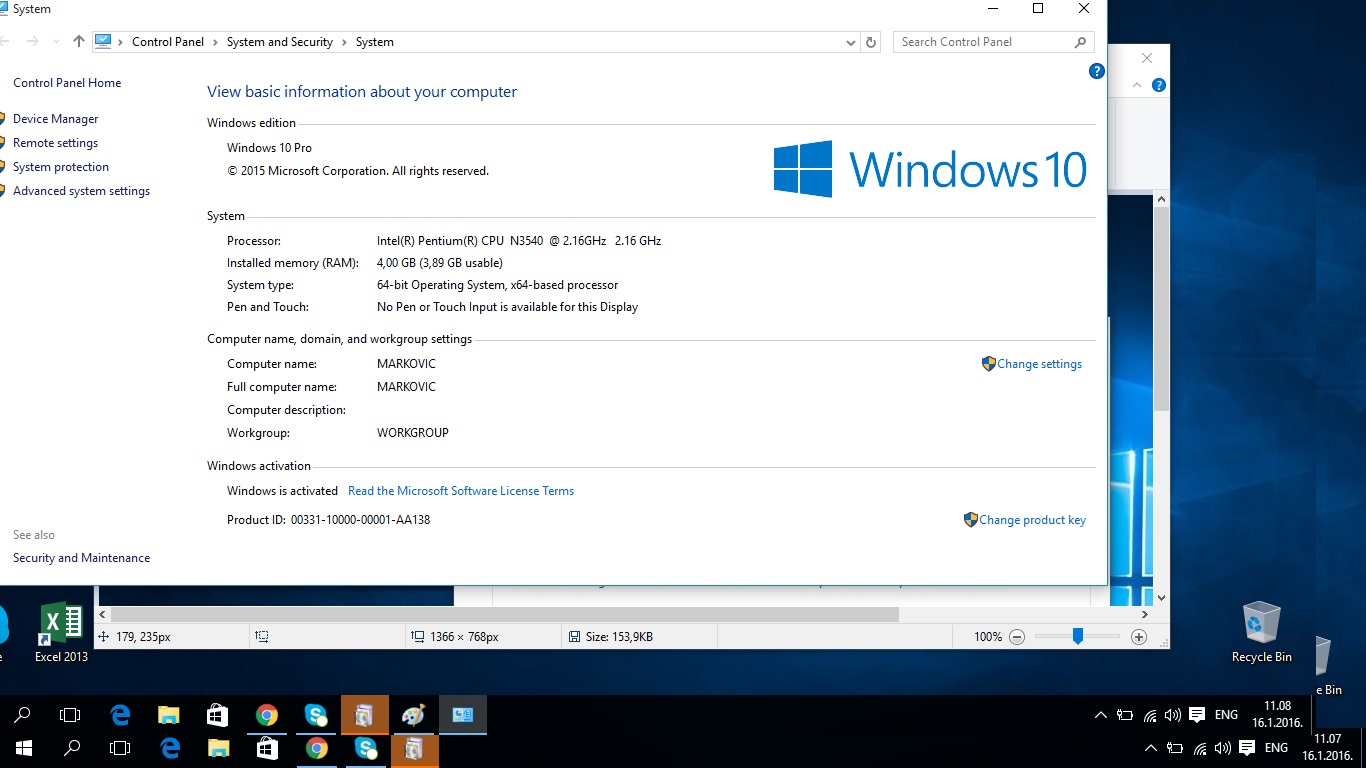
Task: Click the System and Security breadcrumb
Action: (280, 42)
